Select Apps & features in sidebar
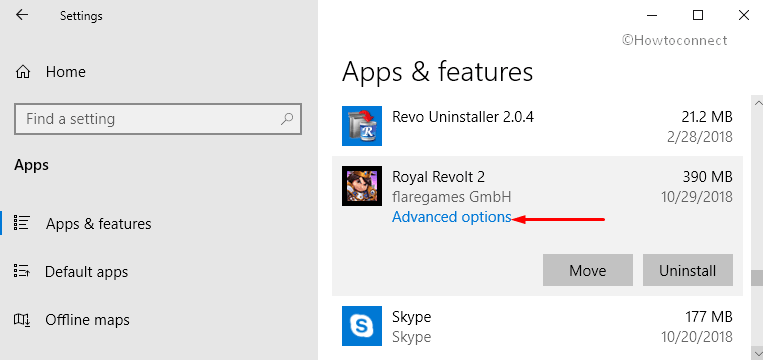 (98, 224)
